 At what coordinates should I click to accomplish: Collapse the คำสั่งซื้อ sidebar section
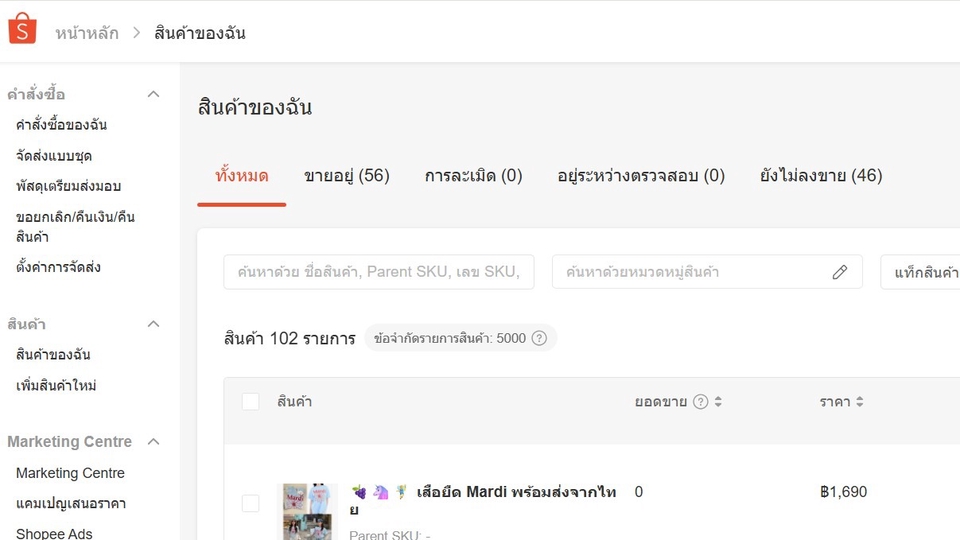[x=154, y=94]
